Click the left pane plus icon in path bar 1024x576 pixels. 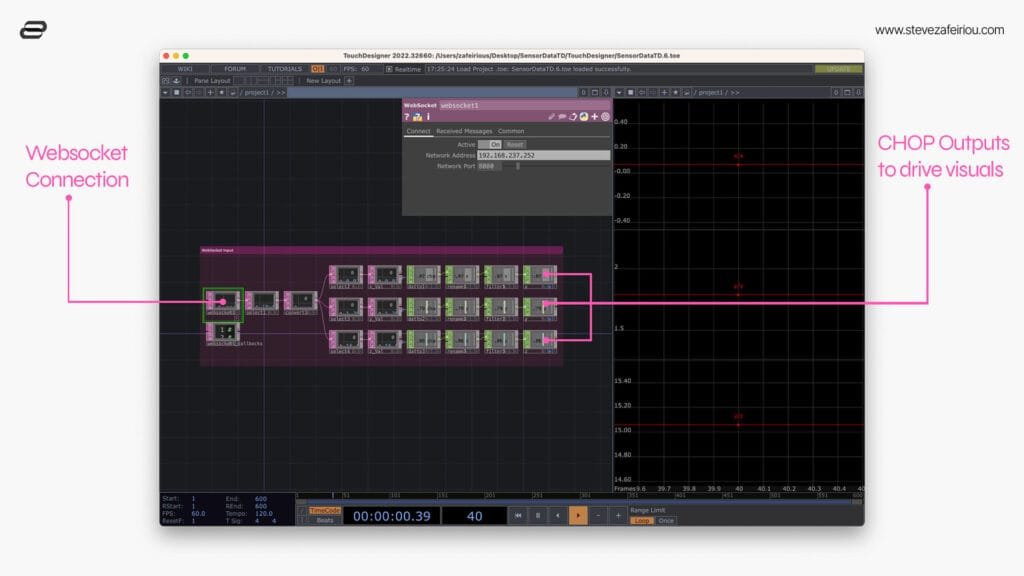click(210, 93)
